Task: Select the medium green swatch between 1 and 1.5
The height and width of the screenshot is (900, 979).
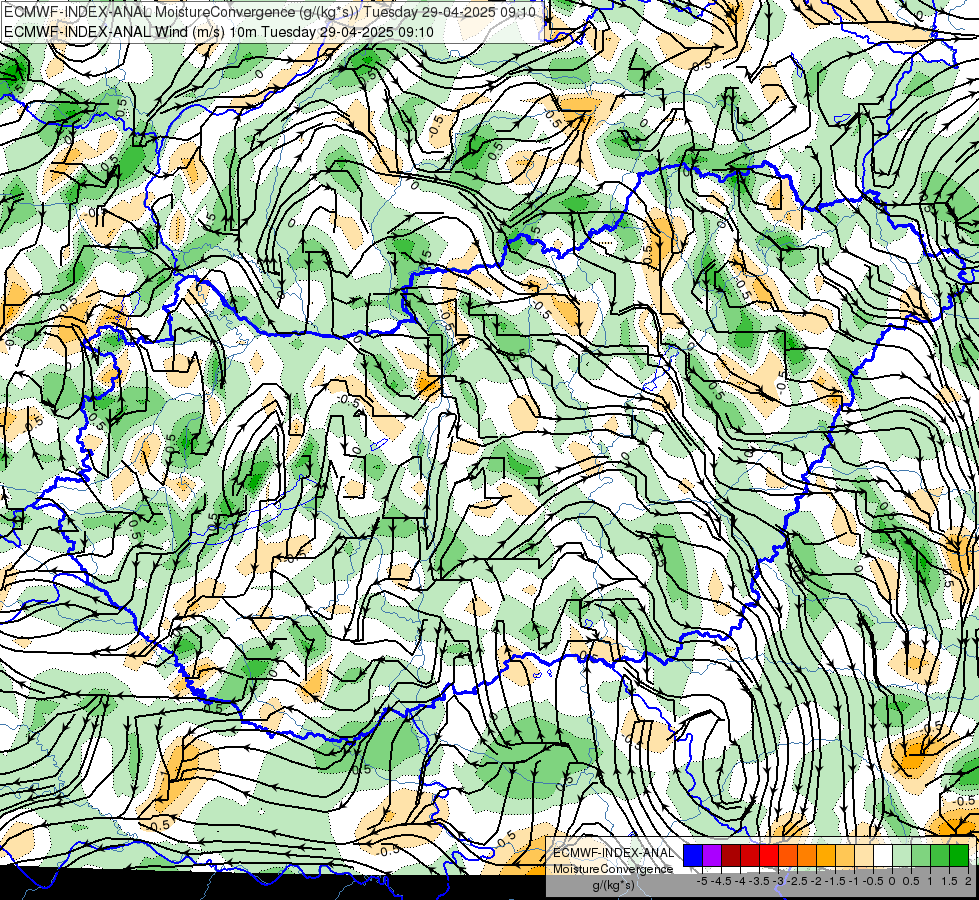Action: click(940, 855)
